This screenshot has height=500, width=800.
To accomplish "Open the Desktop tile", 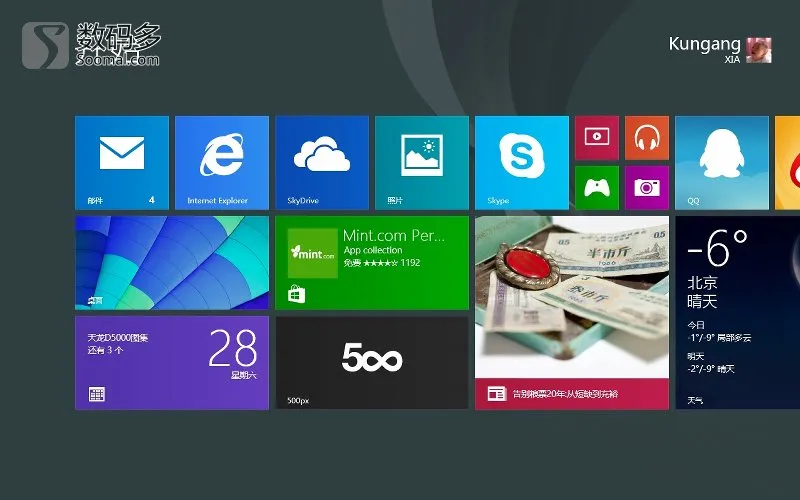I will pyautogui.click(x=171, y=263).
